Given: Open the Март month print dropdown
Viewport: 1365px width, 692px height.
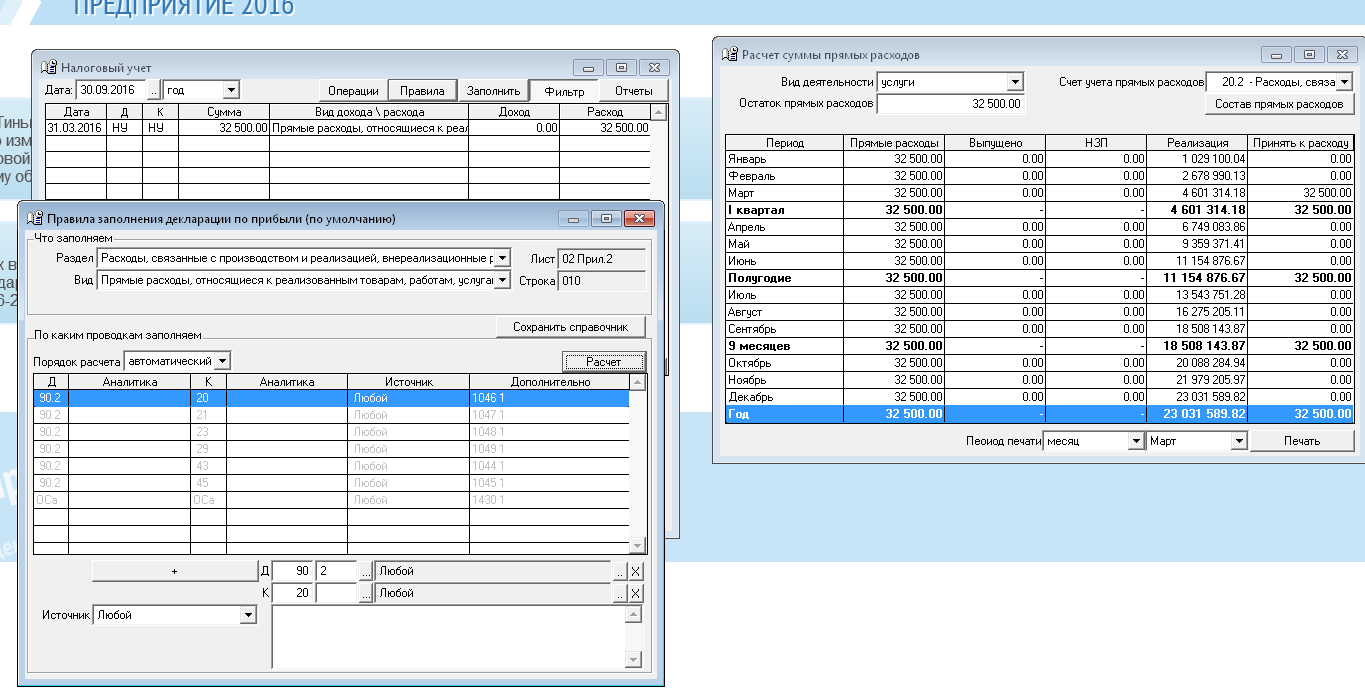Looking at the screenshot, I should [1239, 441].
